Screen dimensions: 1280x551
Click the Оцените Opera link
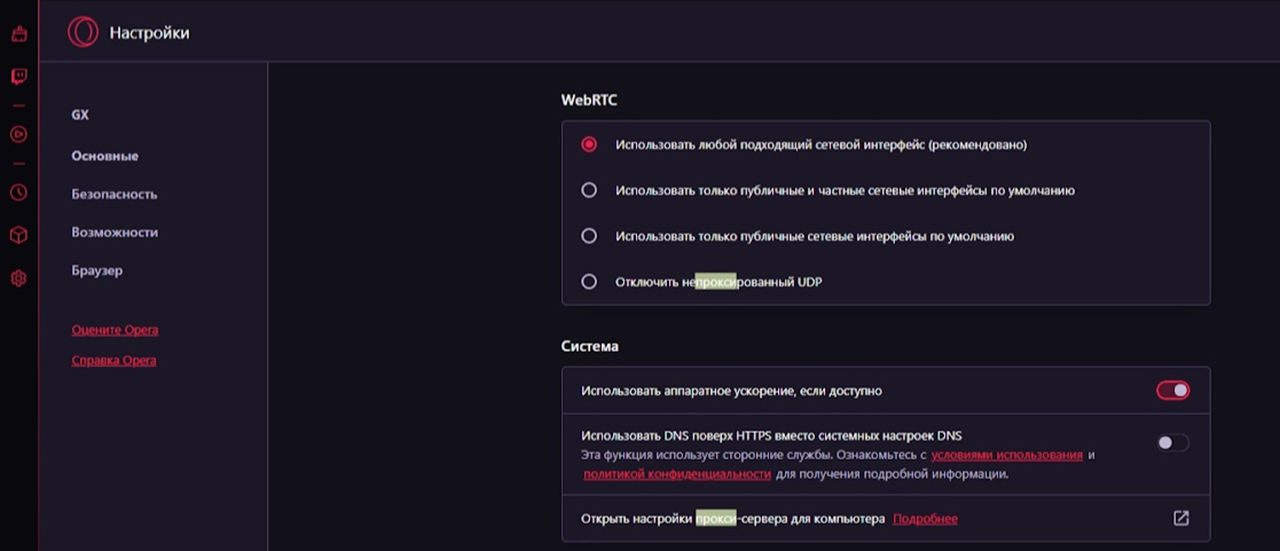click(114, 330)
